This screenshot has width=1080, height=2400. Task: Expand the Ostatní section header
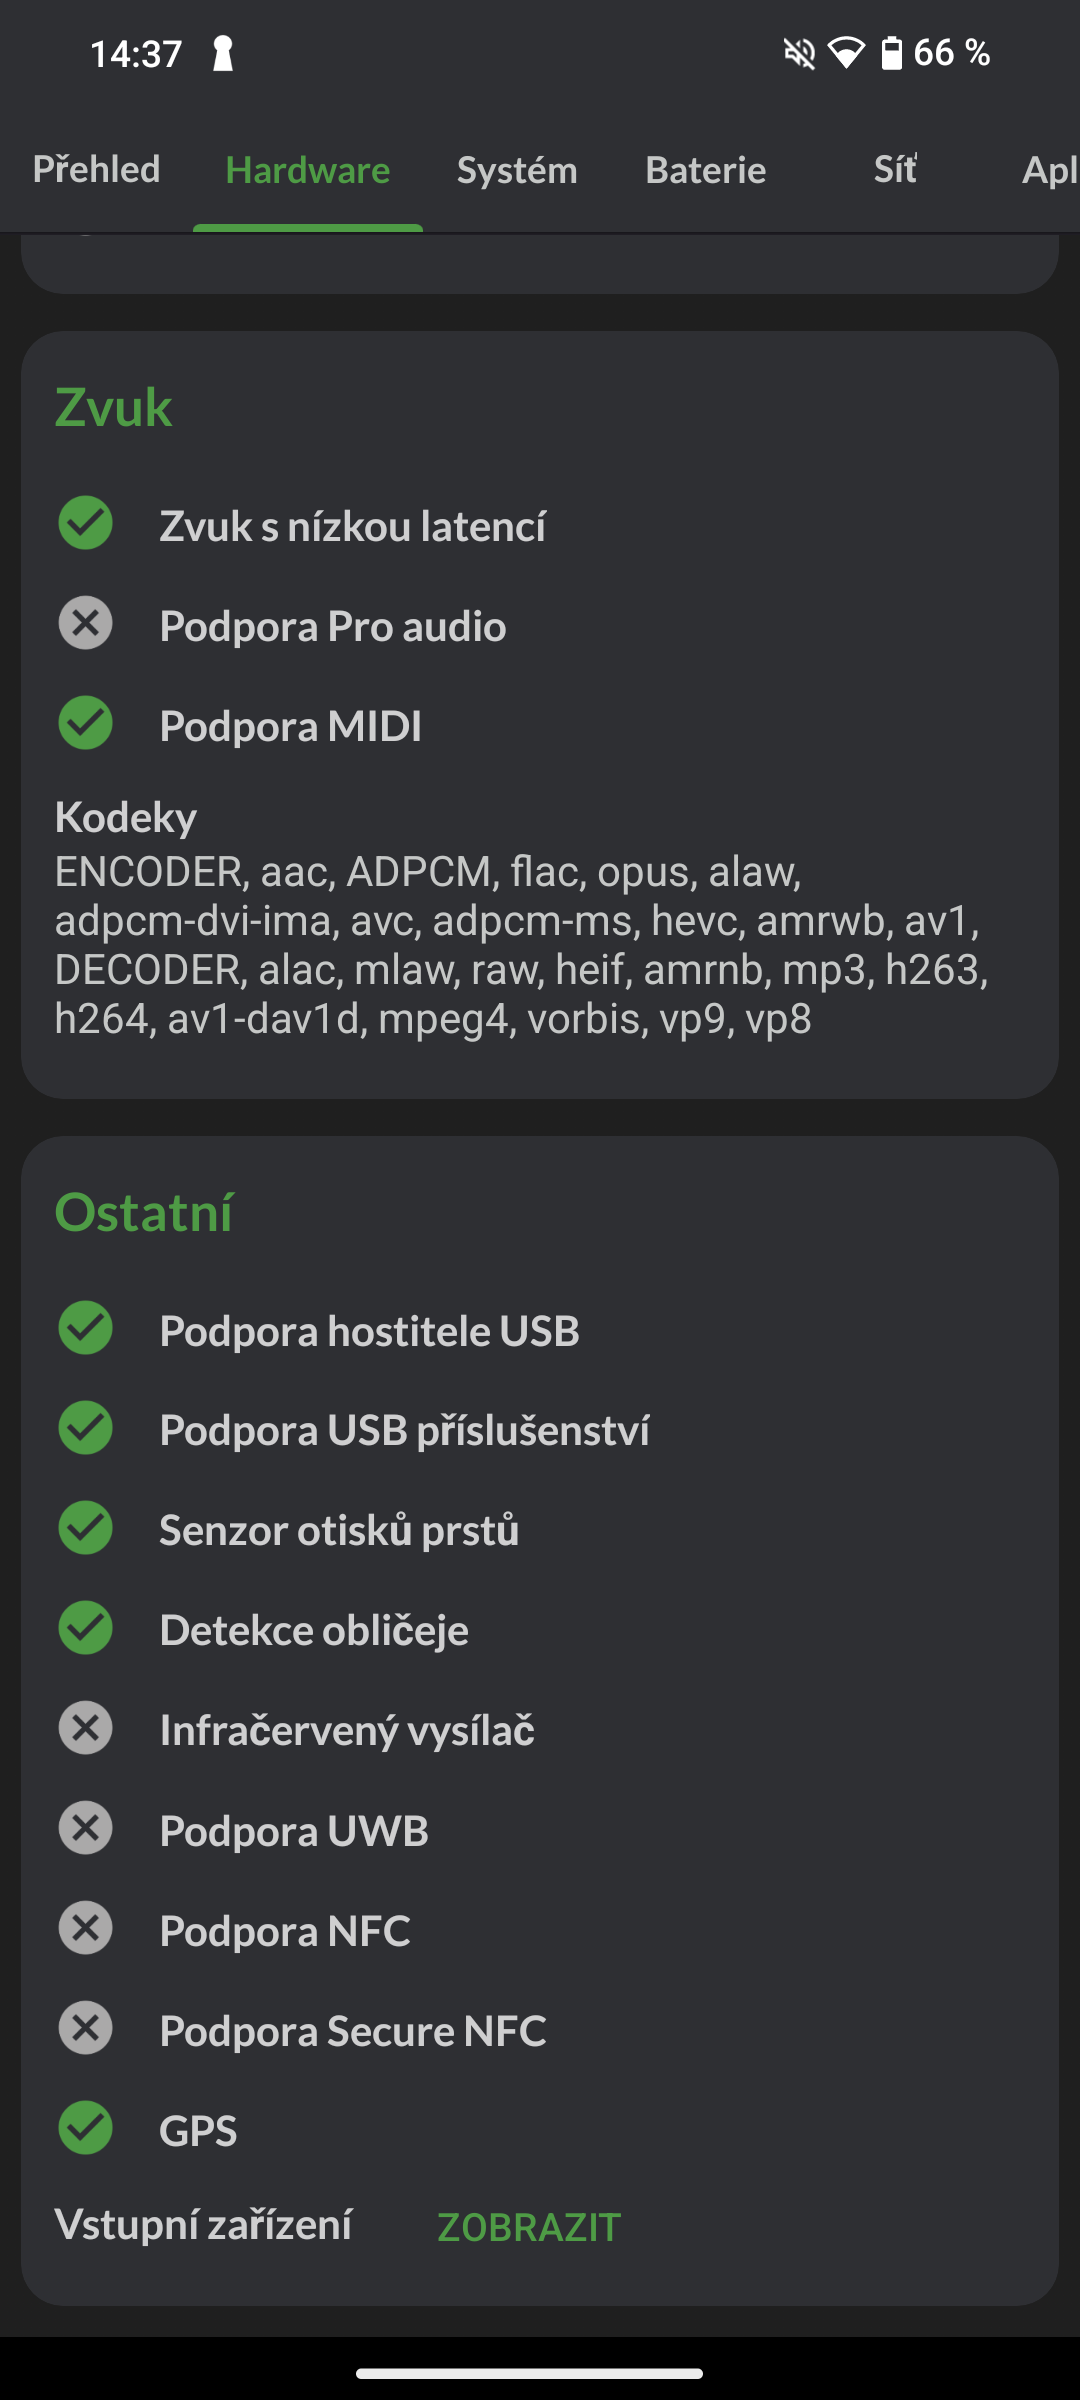(143, 1213)
